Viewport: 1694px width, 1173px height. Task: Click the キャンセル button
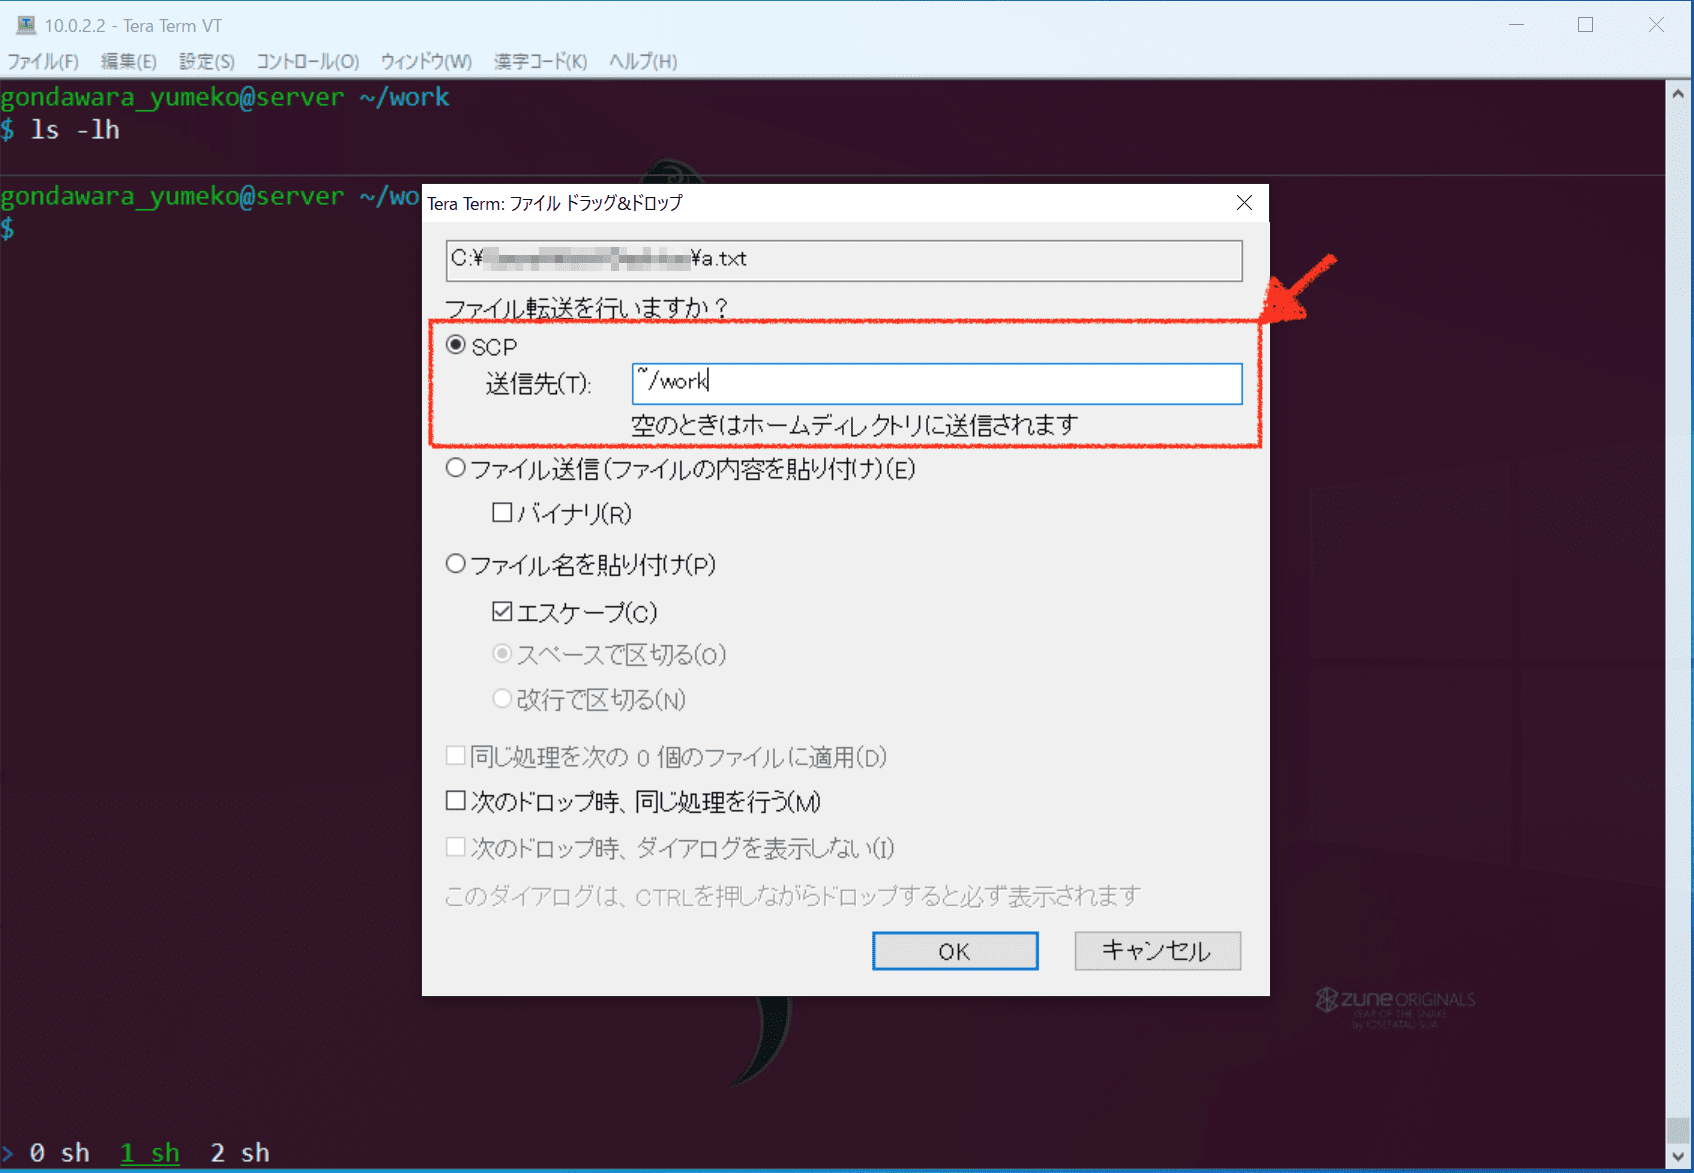click(x=1158, y=951)
